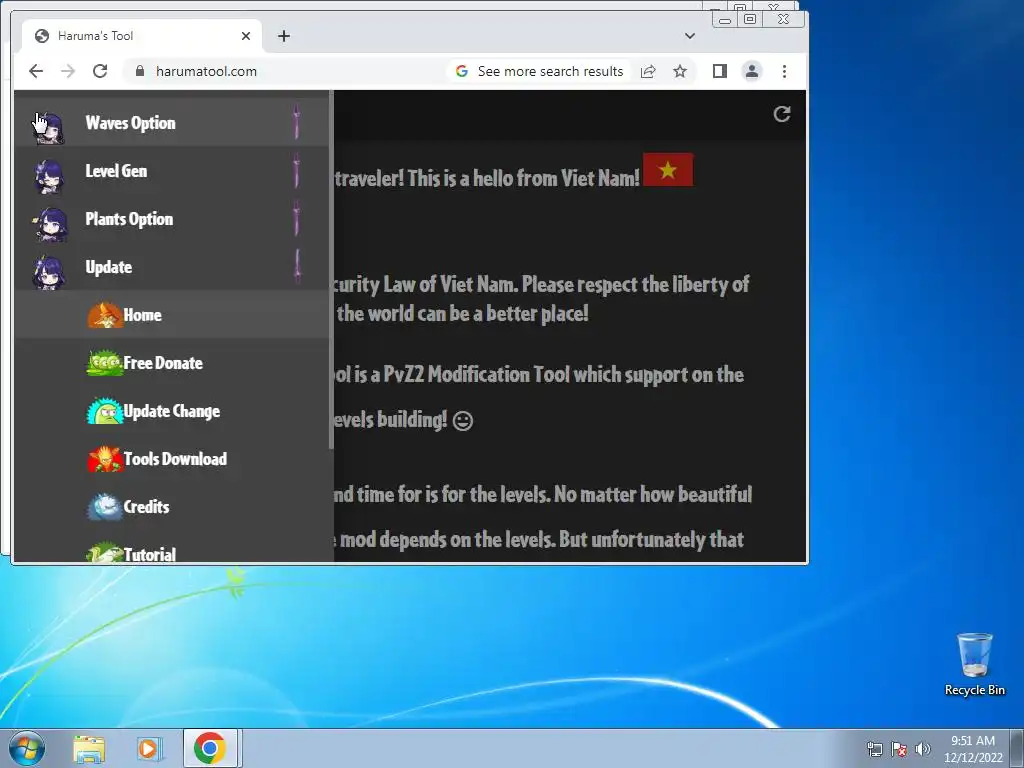Click the threepeater icon next to Free Donate
Screen dimensions: 1024x768
point(105,363)
